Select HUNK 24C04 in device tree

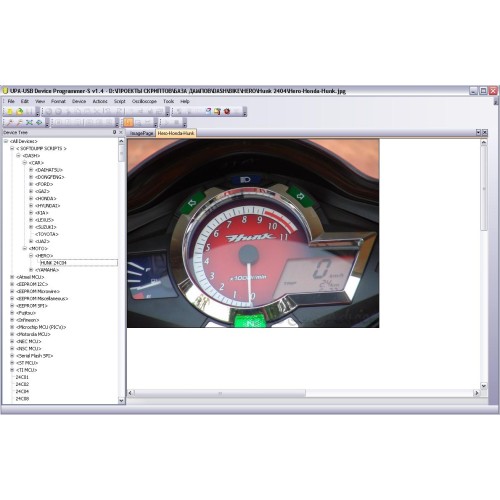pos(53,263)
